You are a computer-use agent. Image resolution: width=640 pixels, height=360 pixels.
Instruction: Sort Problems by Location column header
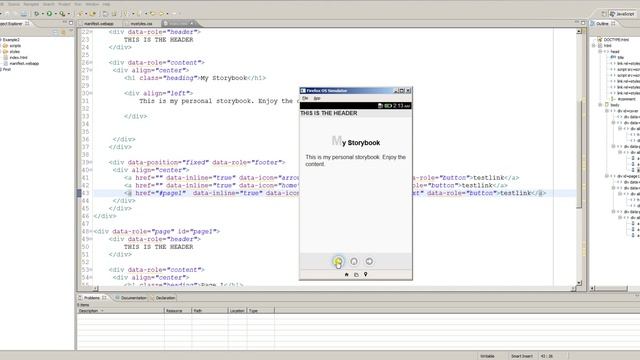[237, 311]
